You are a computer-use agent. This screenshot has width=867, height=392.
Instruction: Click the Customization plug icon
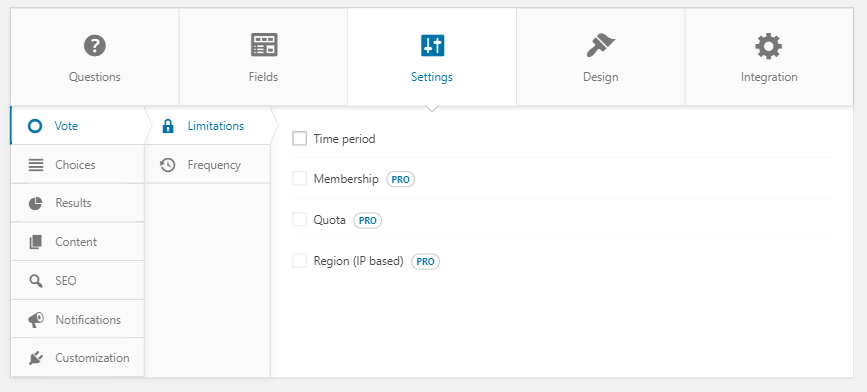pos(35,358)
